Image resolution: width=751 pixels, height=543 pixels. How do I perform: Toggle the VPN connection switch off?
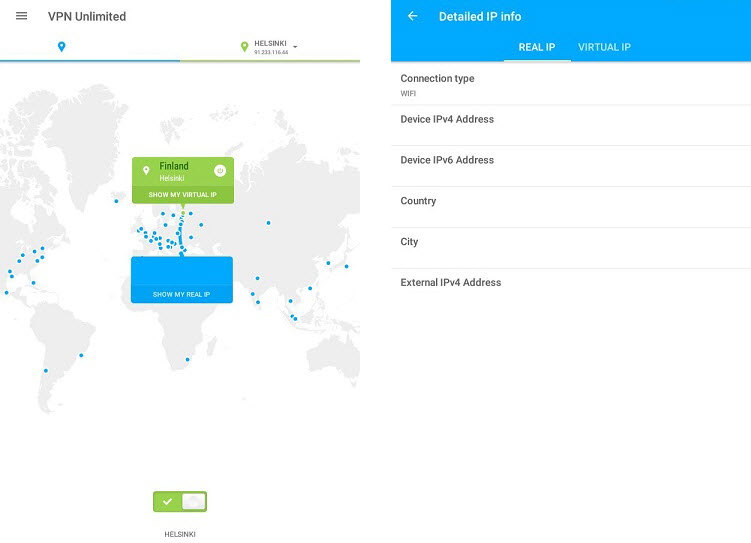(180, 501)
